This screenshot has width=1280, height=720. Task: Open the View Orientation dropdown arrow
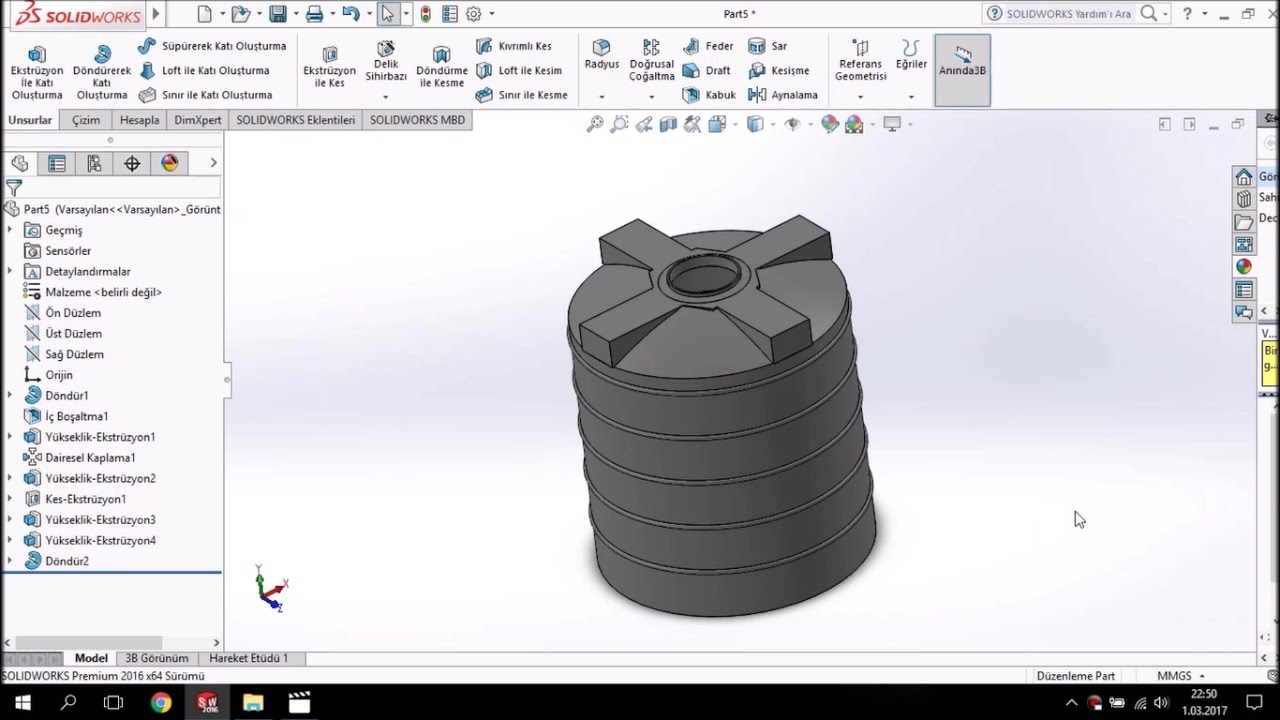735,125
